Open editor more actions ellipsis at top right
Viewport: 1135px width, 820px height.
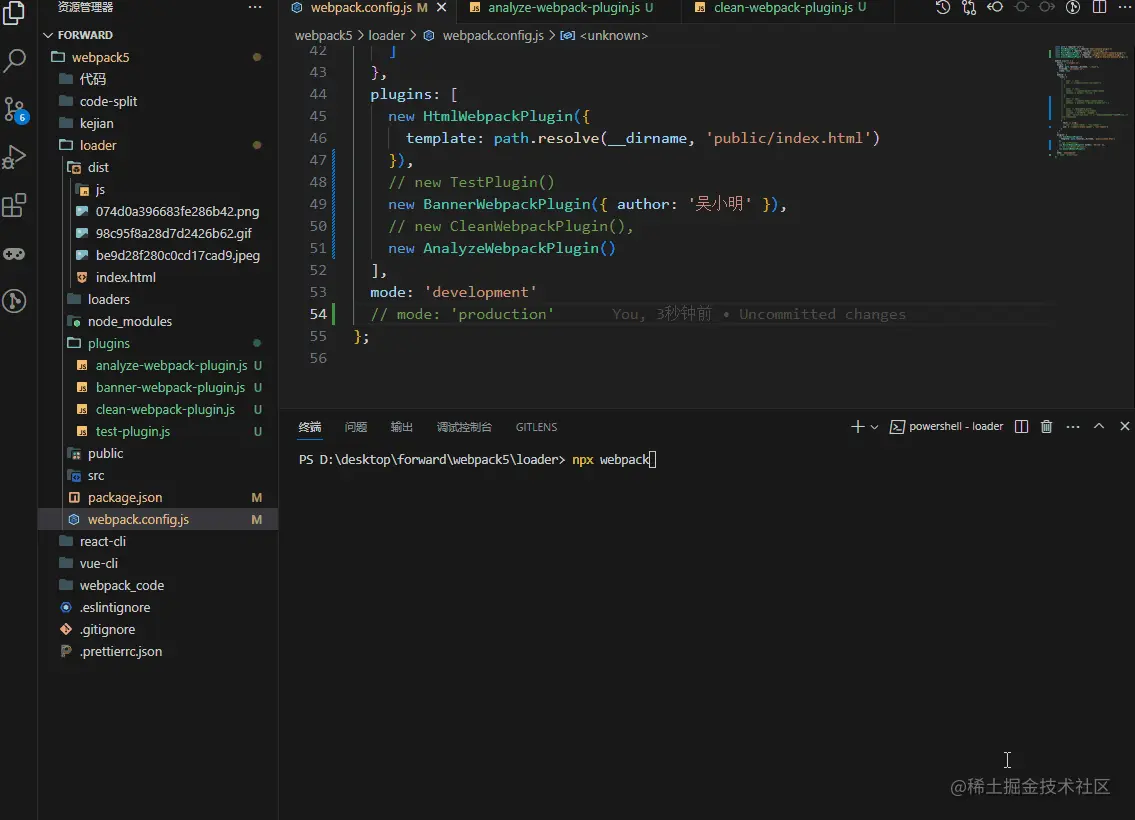1124,7
